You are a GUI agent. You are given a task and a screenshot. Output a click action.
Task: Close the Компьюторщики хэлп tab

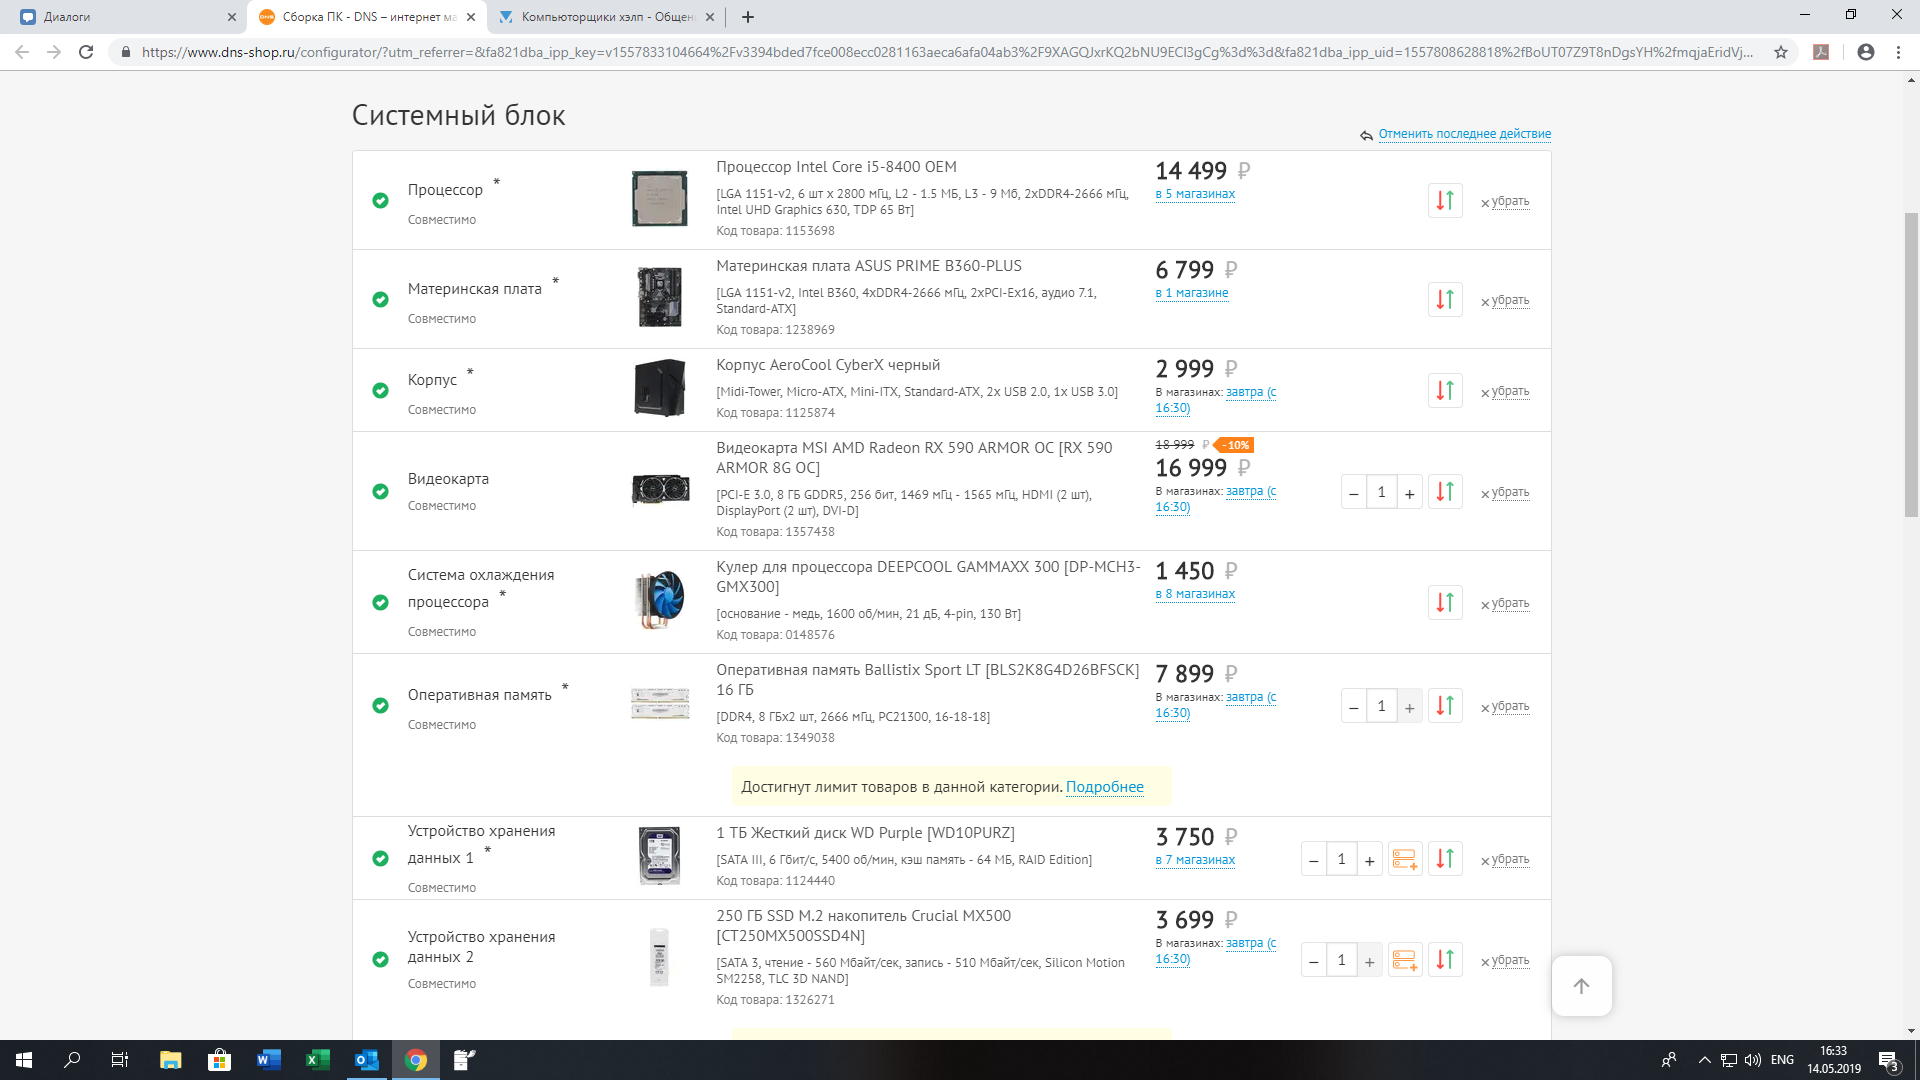point(710,17)
